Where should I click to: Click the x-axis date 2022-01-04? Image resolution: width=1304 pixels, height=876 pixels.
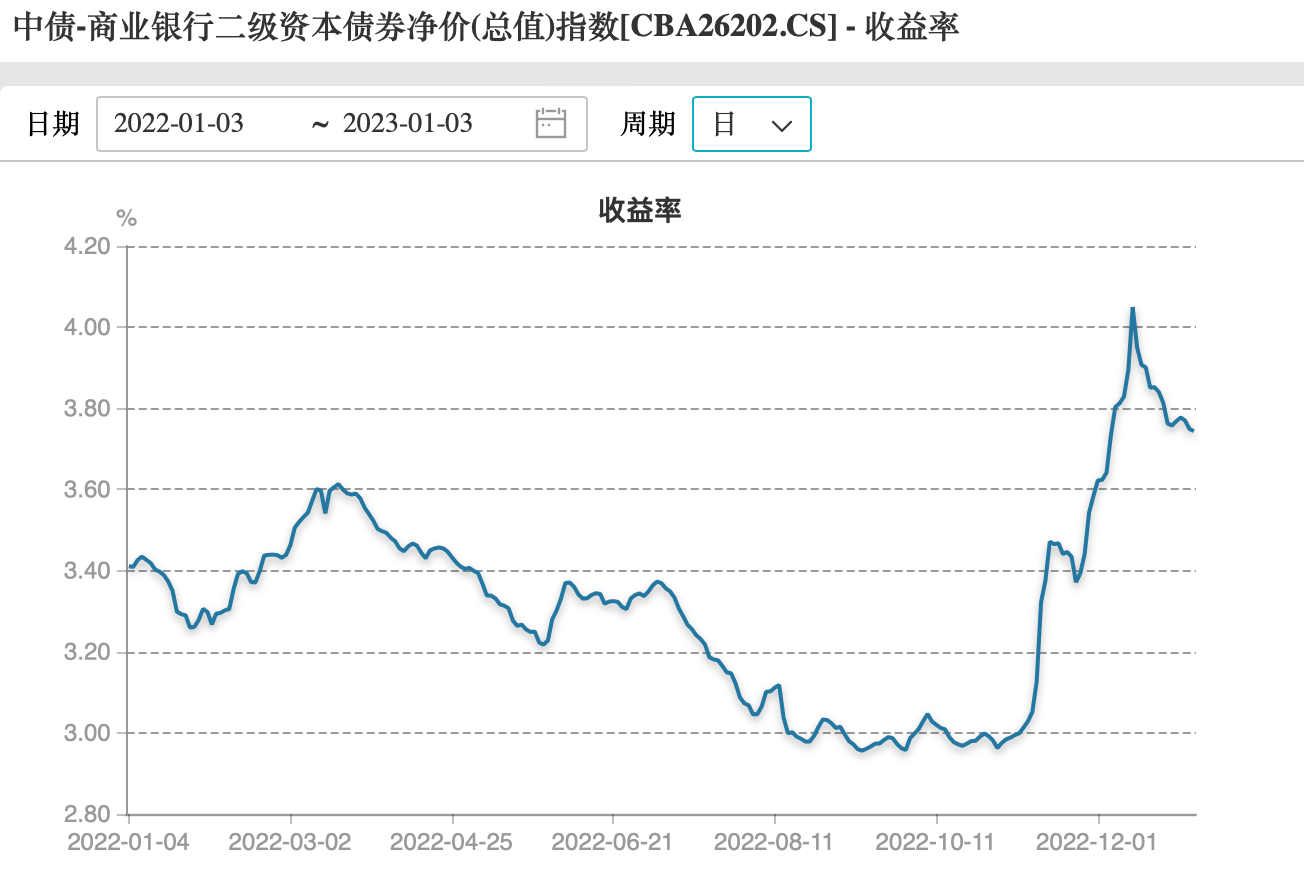click(129, 842)
